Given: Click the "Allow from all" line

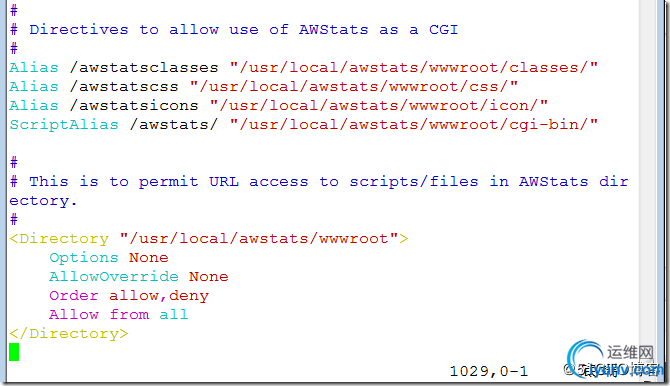Looking at the screenshot, I should [118, 315].
